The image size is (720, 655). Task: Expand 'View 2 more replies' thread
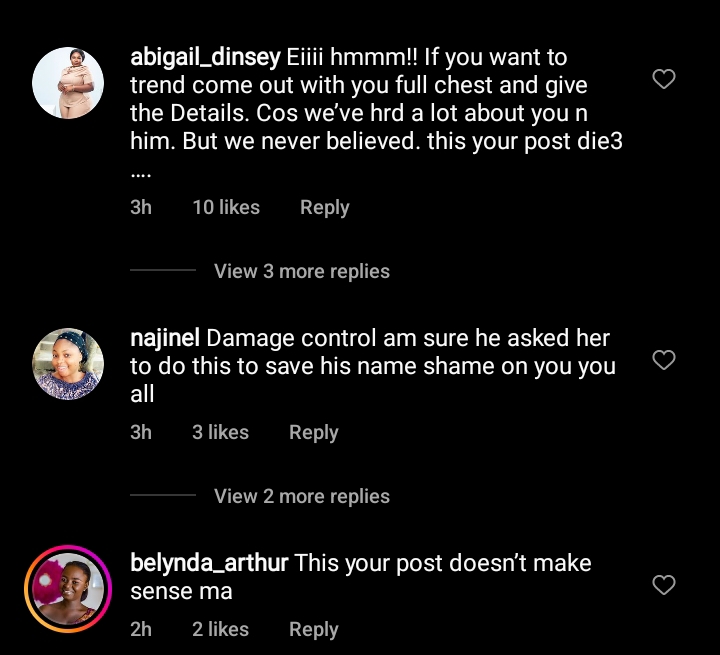[x=301, y=496]
